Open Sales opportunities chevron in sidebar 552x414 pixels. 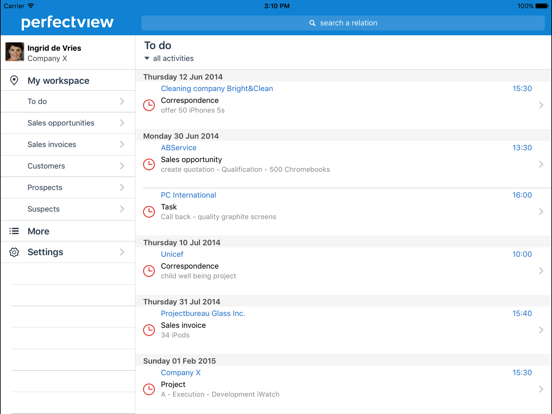click(122, 123)
